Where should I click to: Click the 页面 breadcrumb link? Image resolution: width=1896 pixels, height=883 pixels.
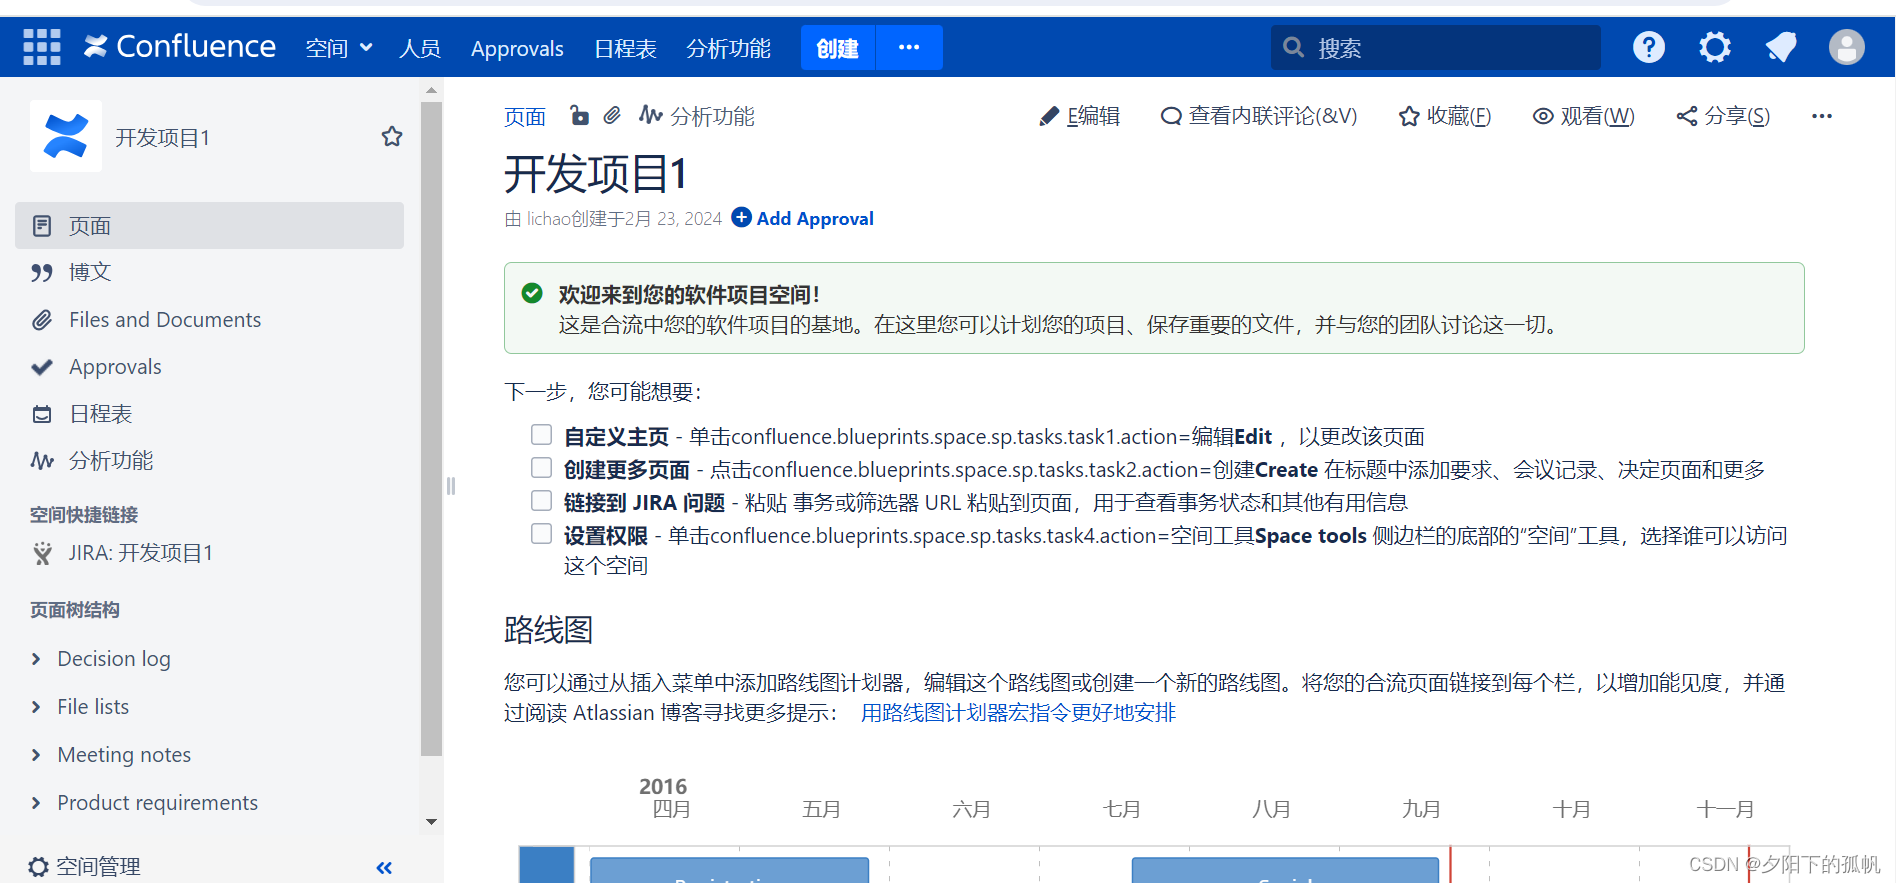pos(525,116)
